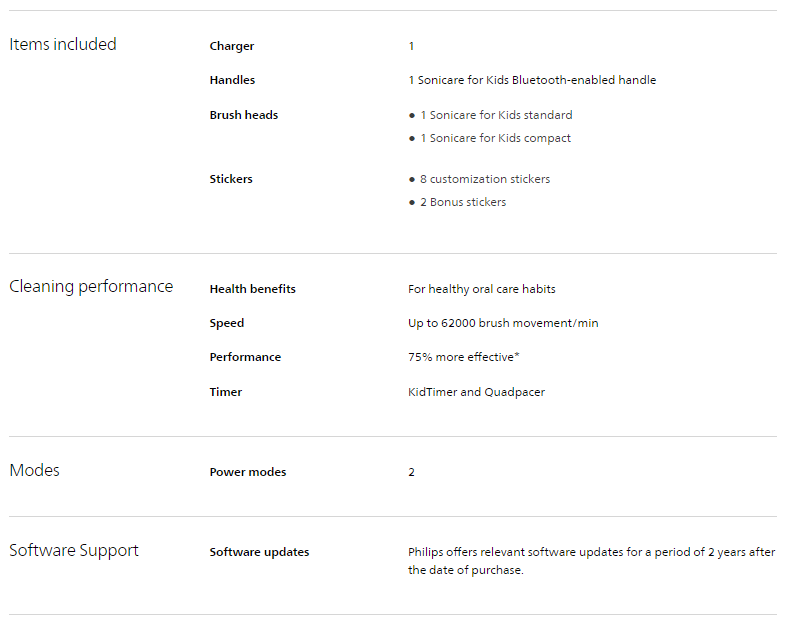Screen dimensions: 788x627
Task: Click the Stickers specification label
Action: coord(231,179)
